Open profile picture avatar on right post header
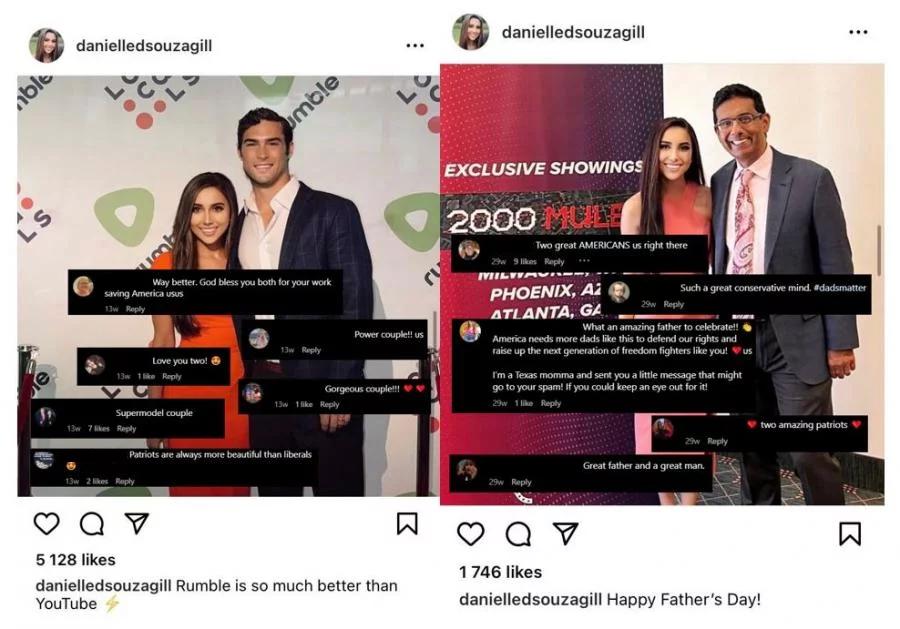The image size is (900, 629). [471, 32]
